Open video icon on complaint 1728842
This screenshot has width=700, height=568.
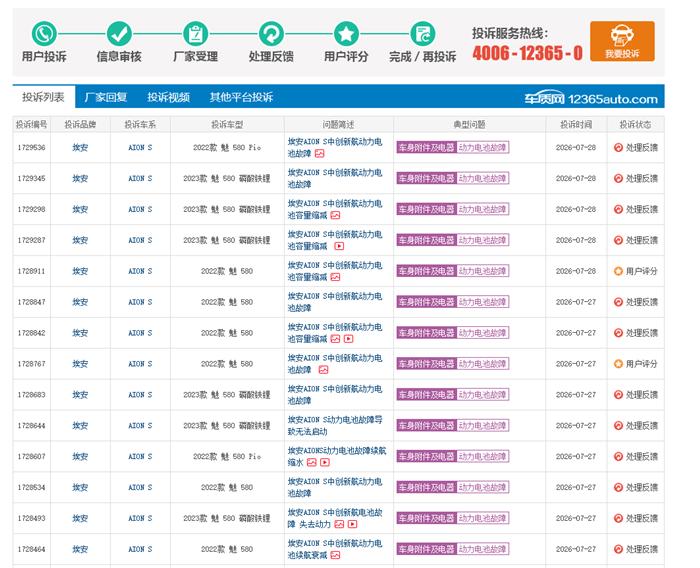tap(349, 339)
